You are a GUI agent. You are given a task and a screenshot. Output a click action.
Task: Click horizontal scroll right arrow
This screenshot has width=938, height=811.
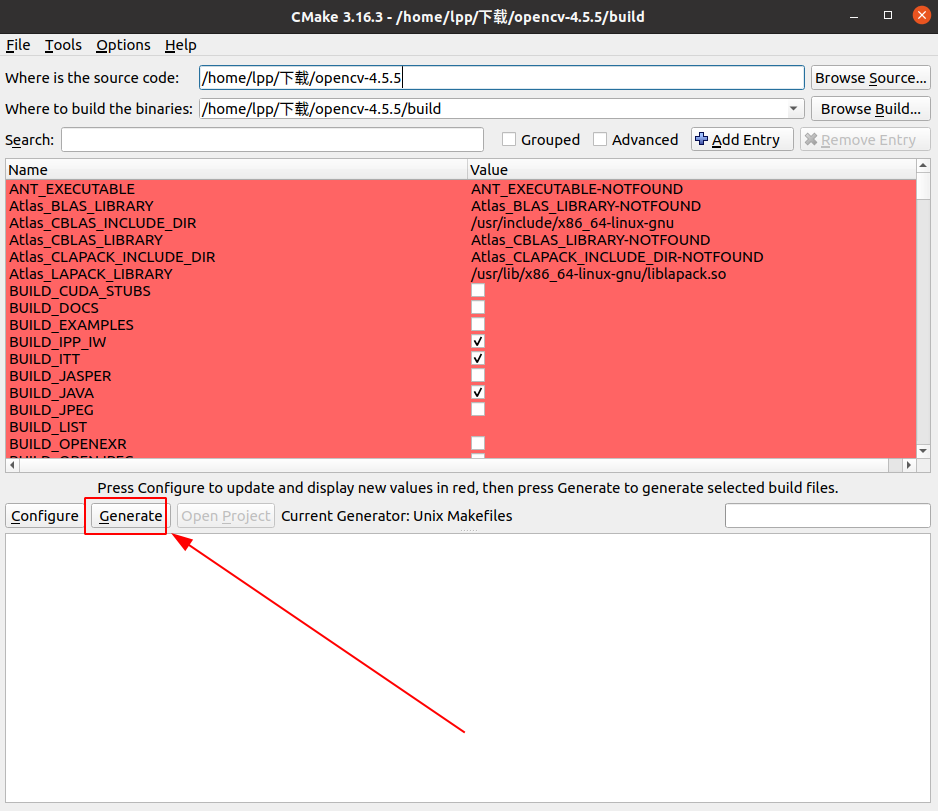(909, 465)
